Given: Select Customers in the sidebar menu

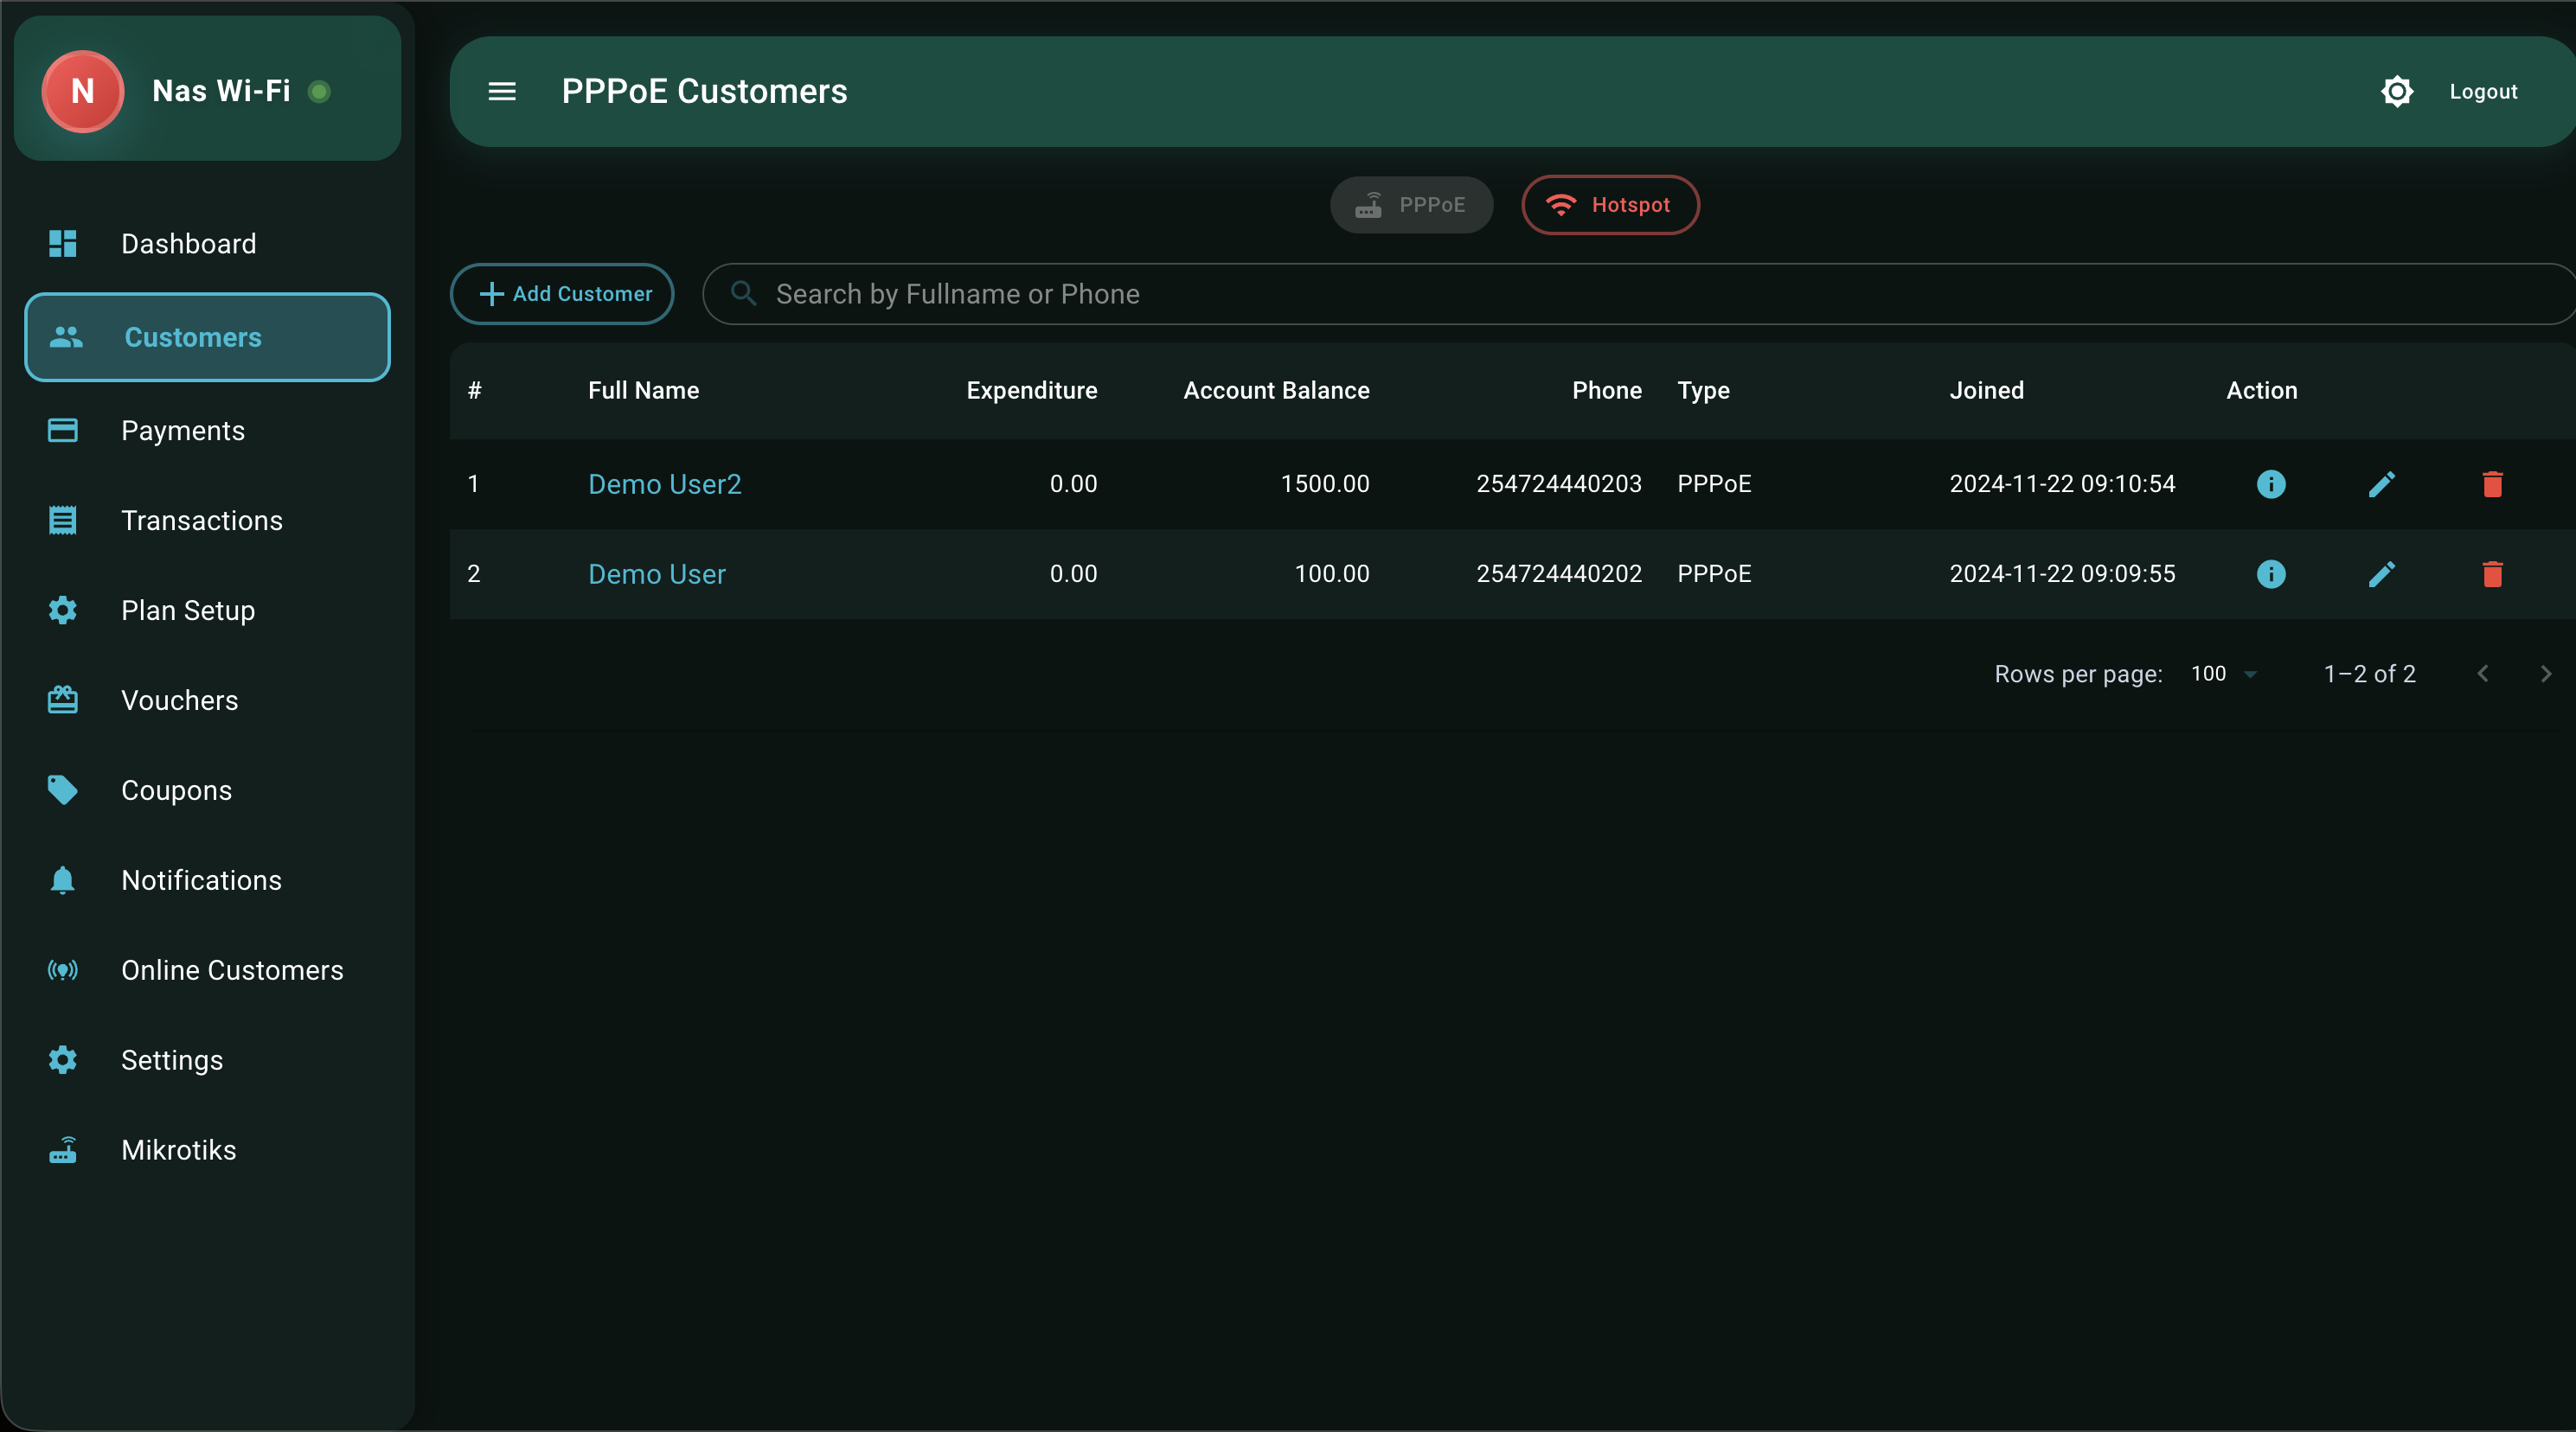Looking at the screenshot, I should pyautogui.click(x=192, y=337).
